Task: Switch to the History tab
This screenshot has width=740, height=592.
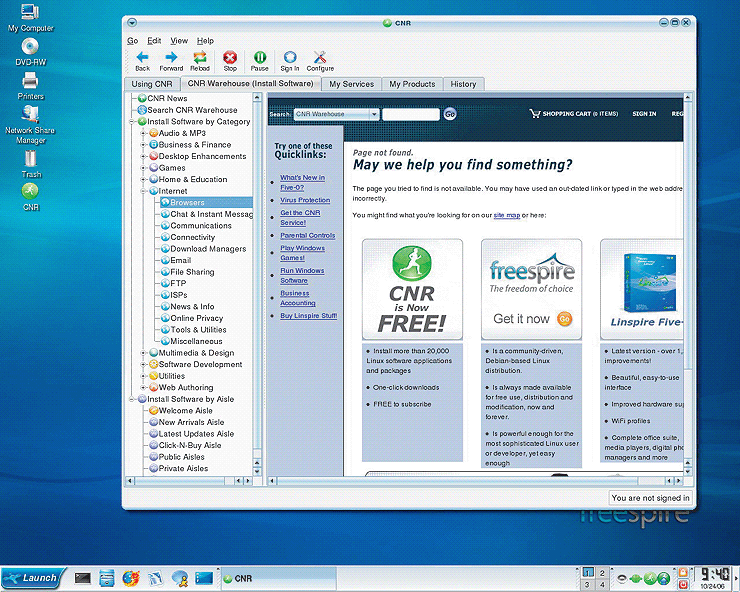Action: (x=463, y=84)
